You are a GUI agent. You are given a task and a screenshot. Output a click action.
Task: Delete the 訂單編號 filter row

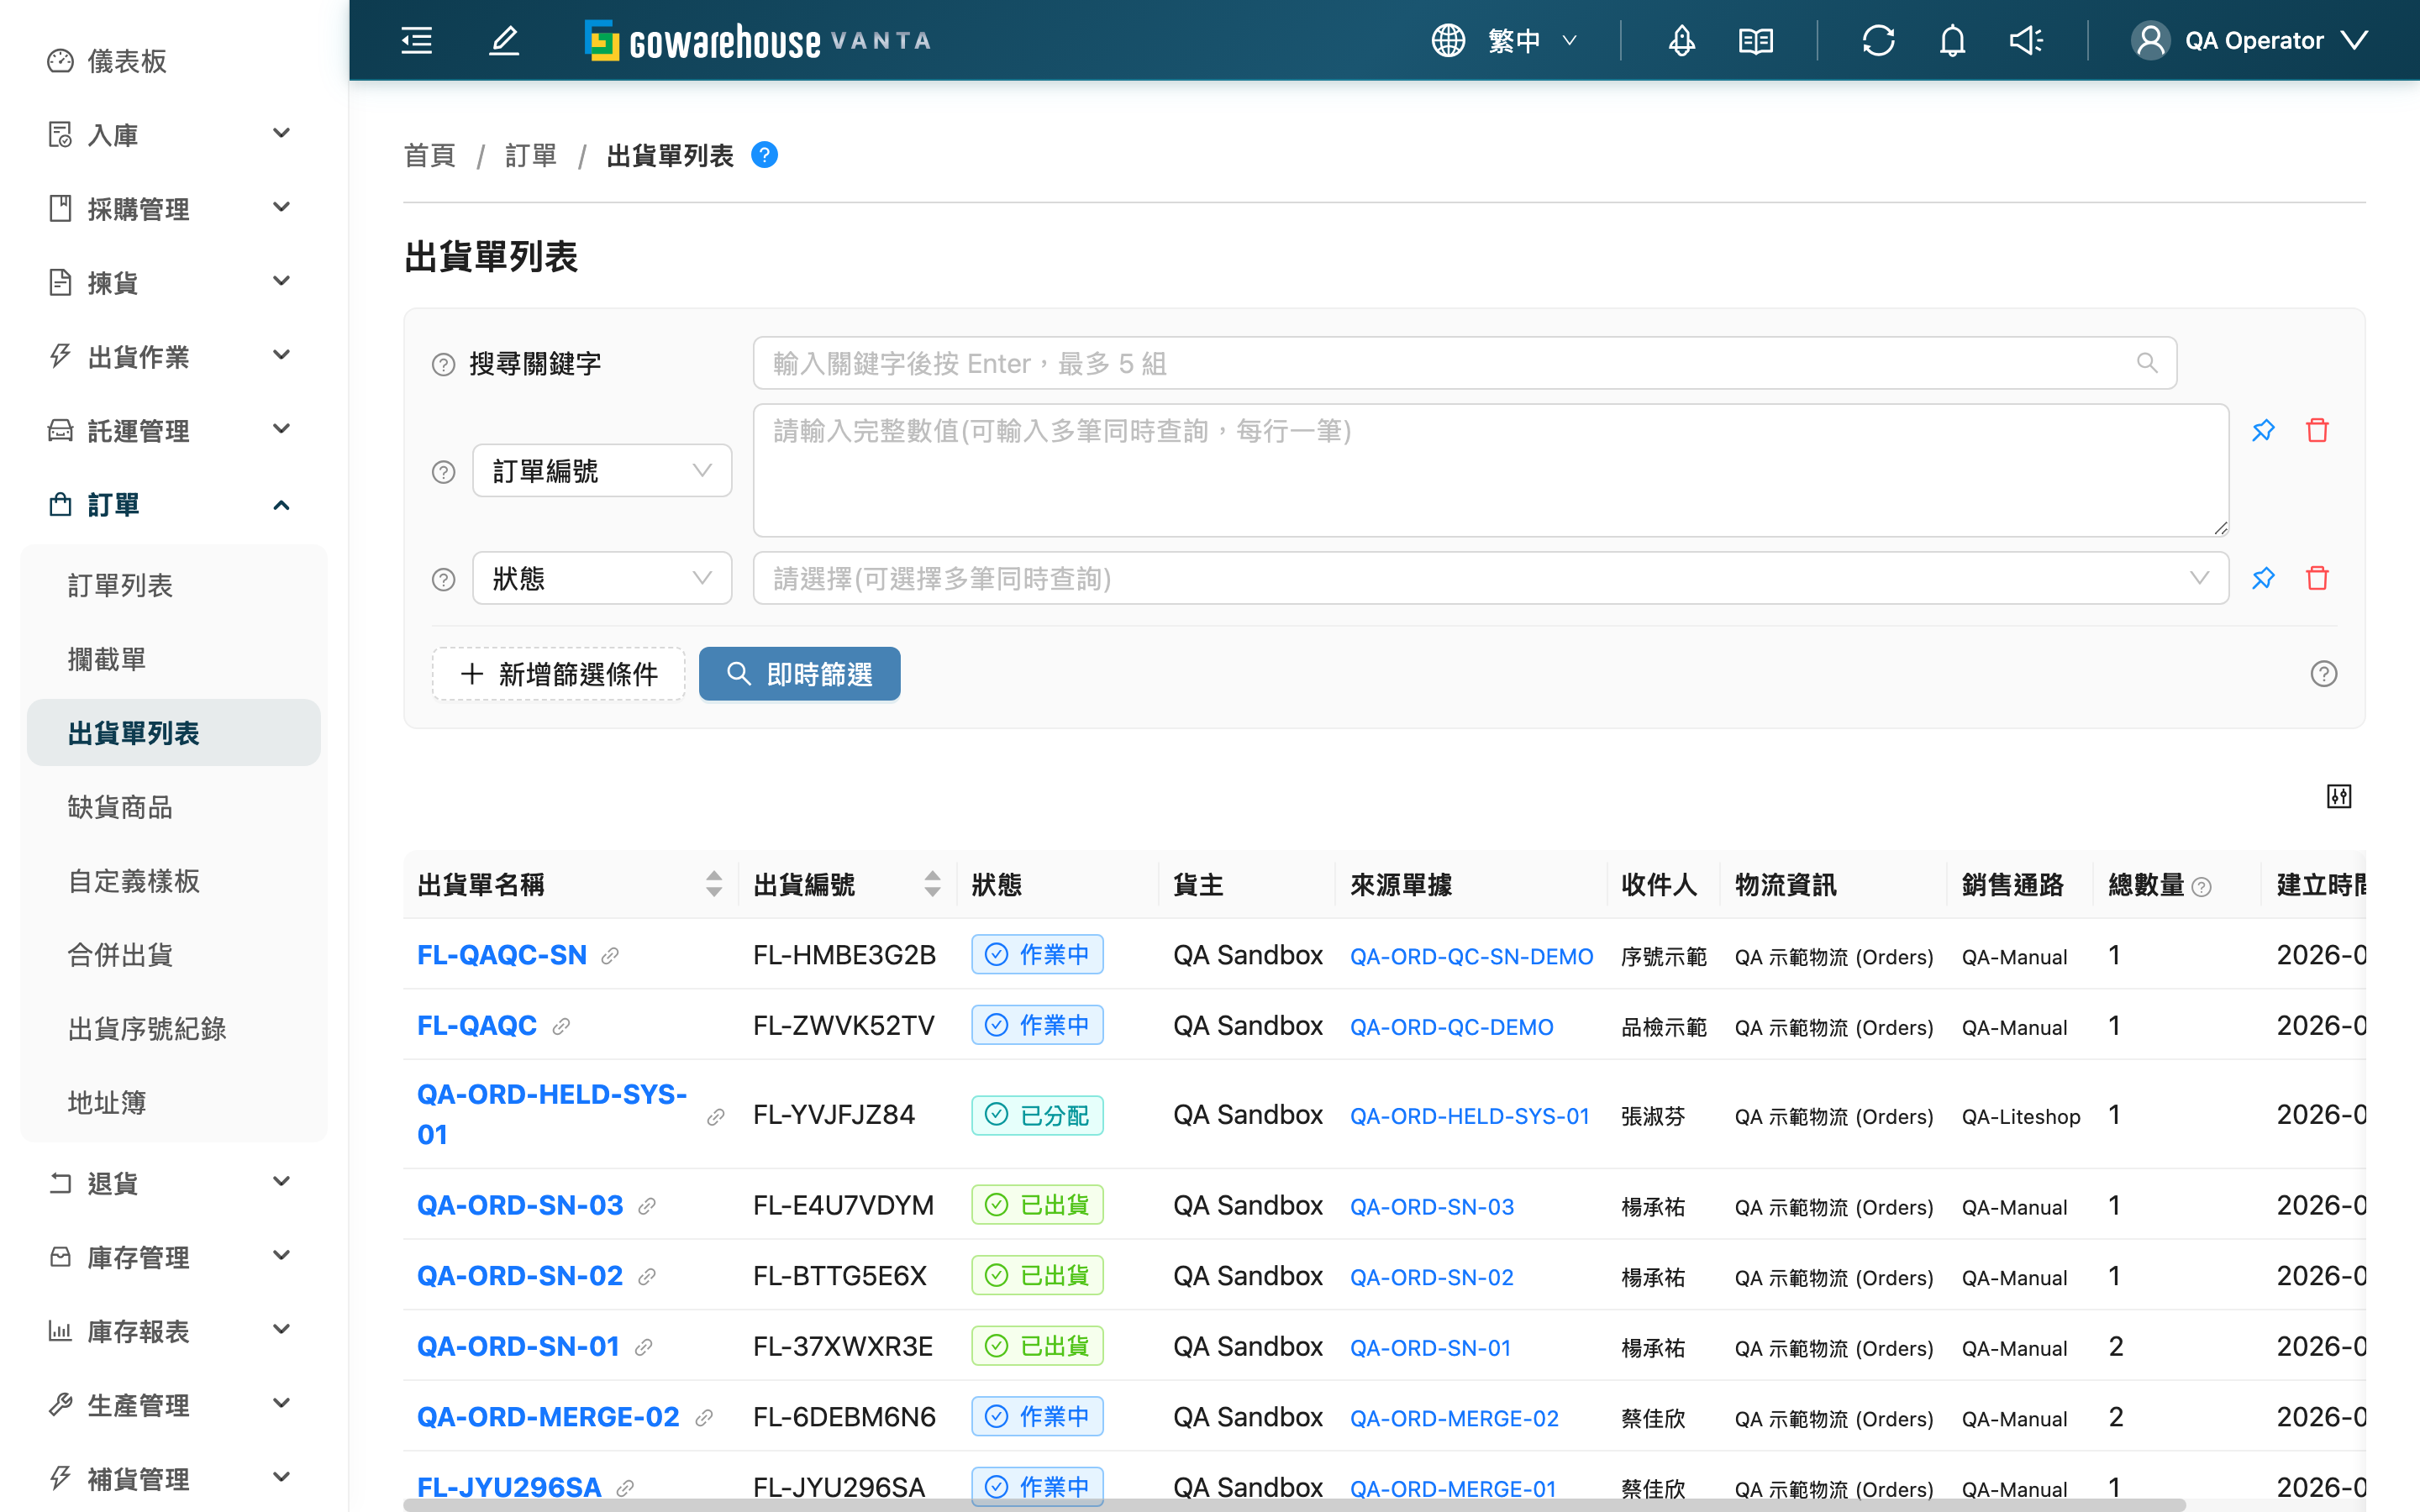2317,430
